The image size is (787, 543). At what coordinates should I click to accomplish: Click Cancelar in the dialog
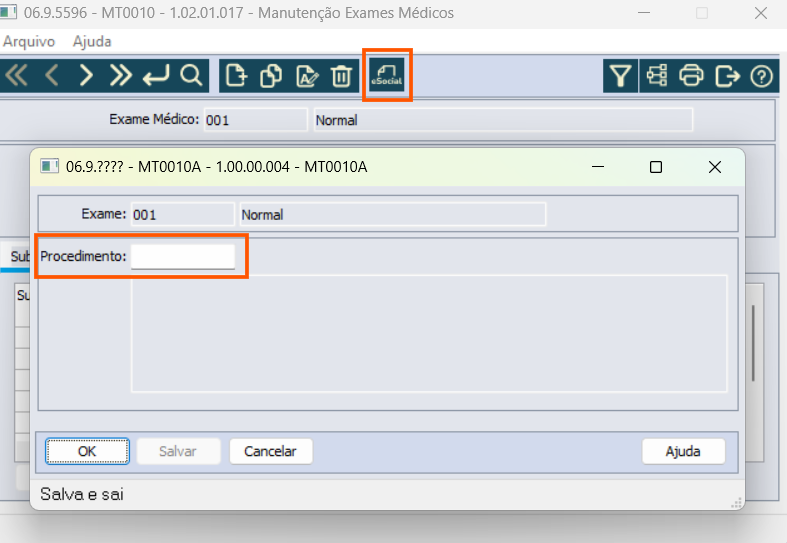271,451
